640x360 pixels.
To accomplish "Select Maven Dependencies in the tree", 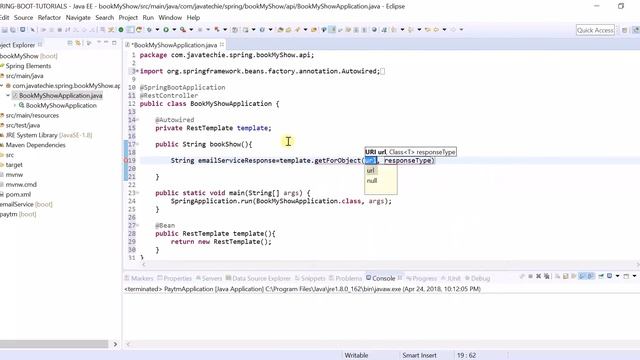I will pos(35,145).
